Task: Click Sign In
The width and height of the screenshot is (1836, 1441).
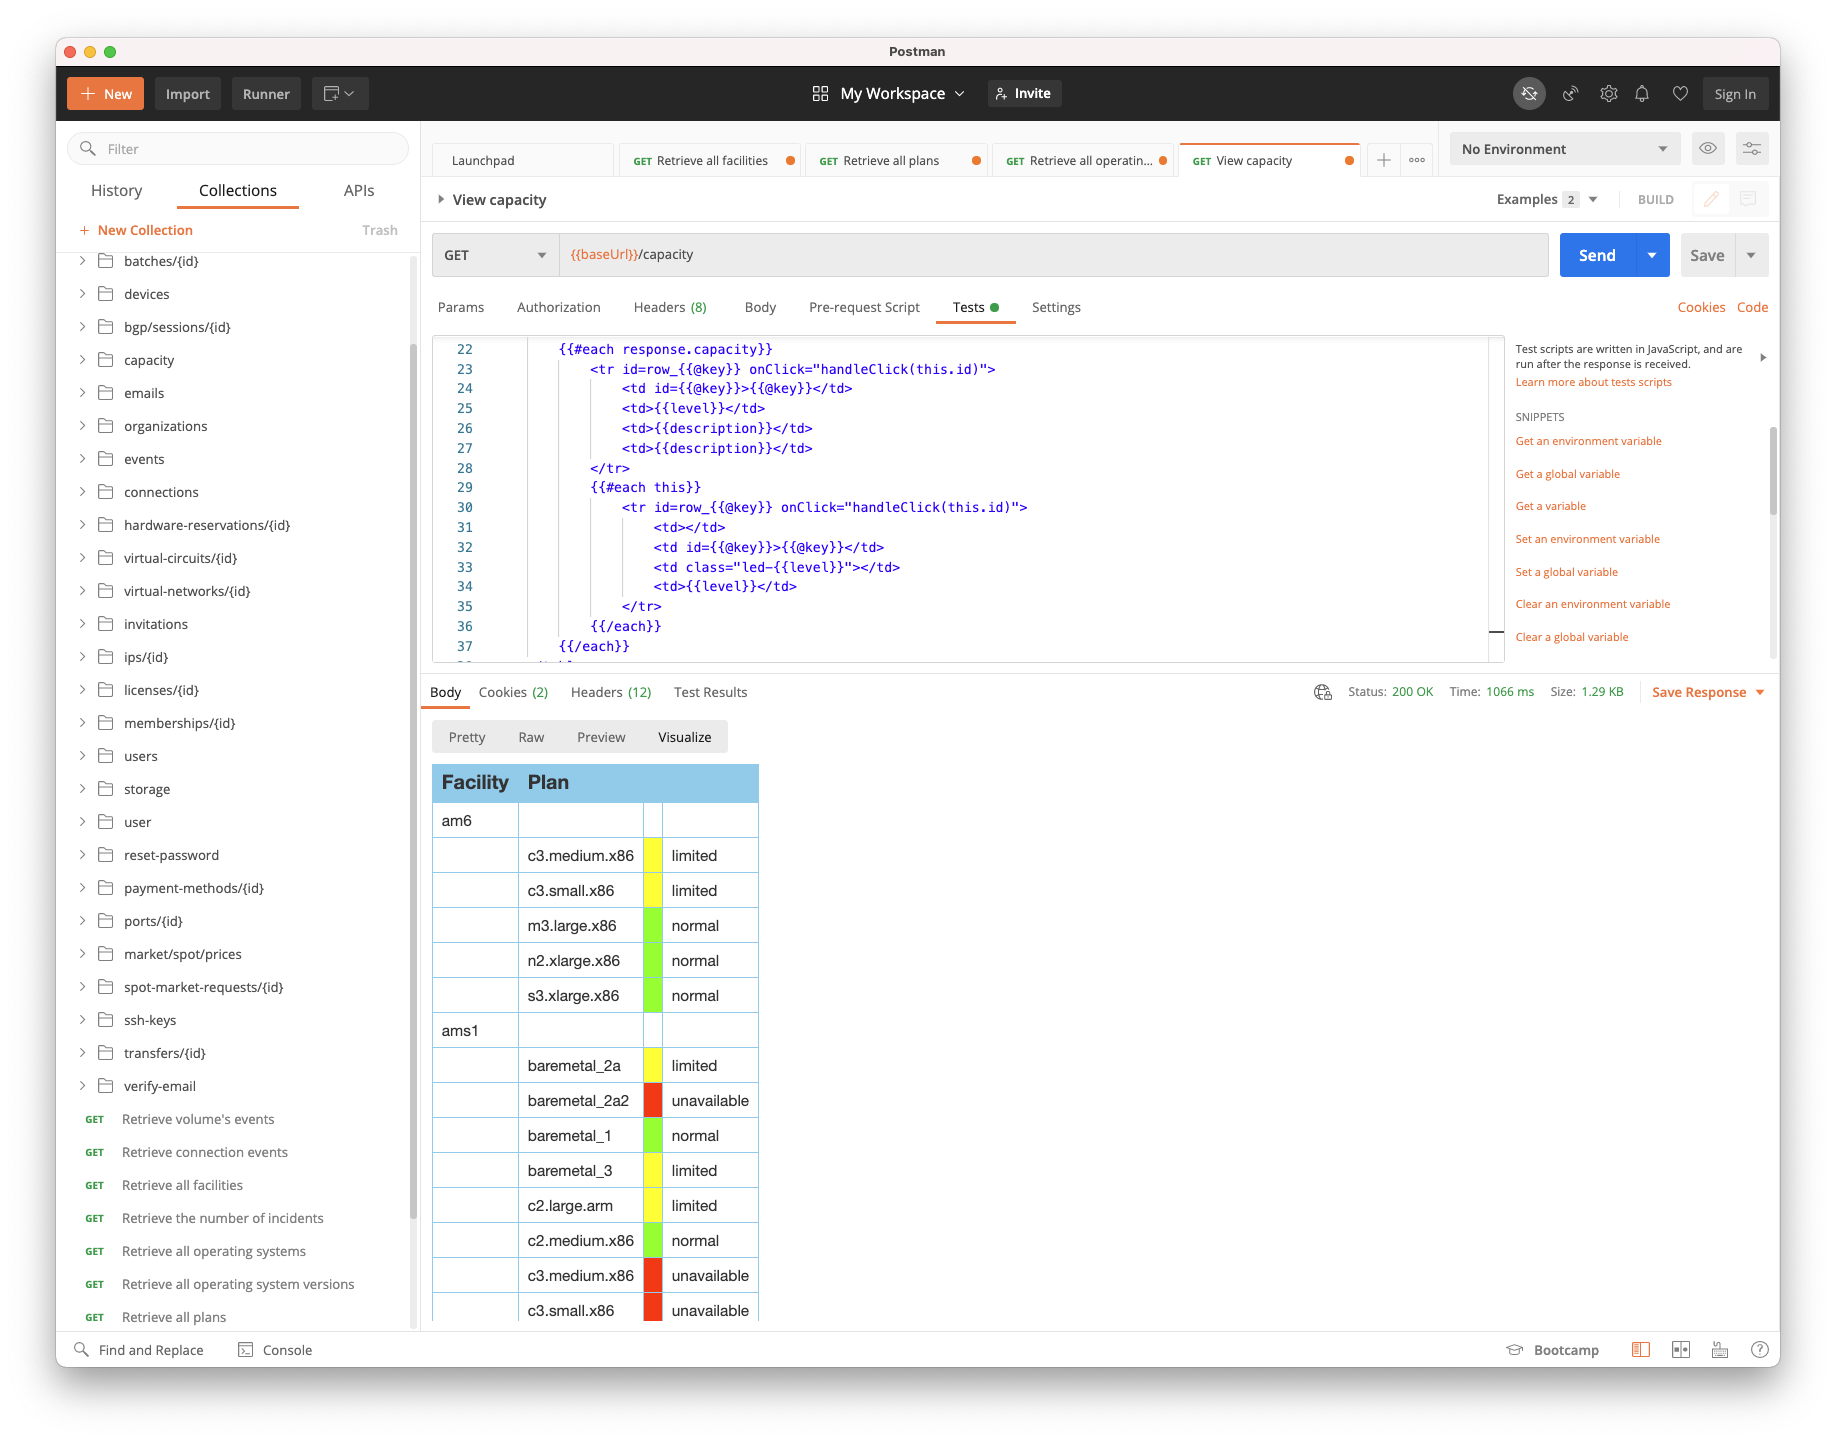Action: tap(1735, 94)
